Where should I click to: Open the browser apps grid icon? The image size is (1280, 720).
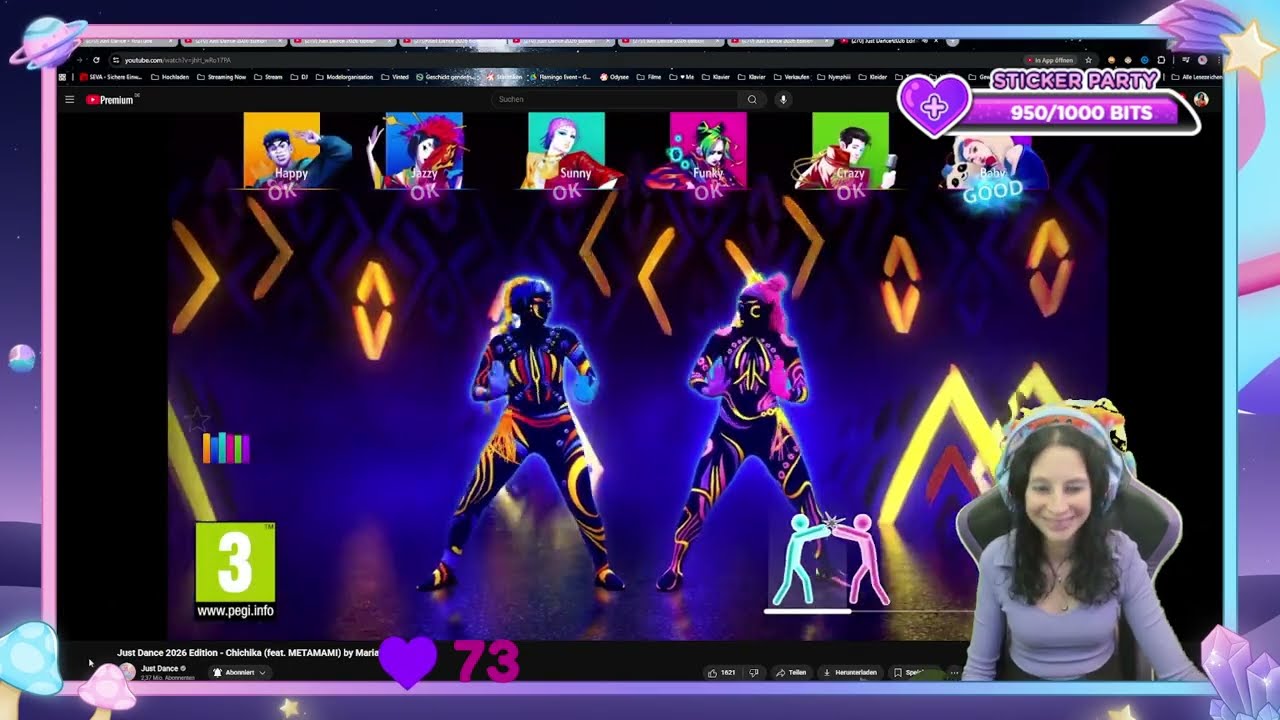(x=64, y=77)
